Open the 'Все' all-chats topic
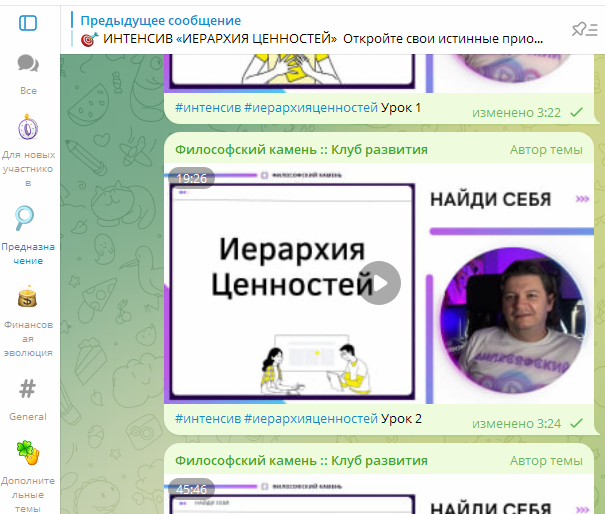 click(x=28, y=73)
